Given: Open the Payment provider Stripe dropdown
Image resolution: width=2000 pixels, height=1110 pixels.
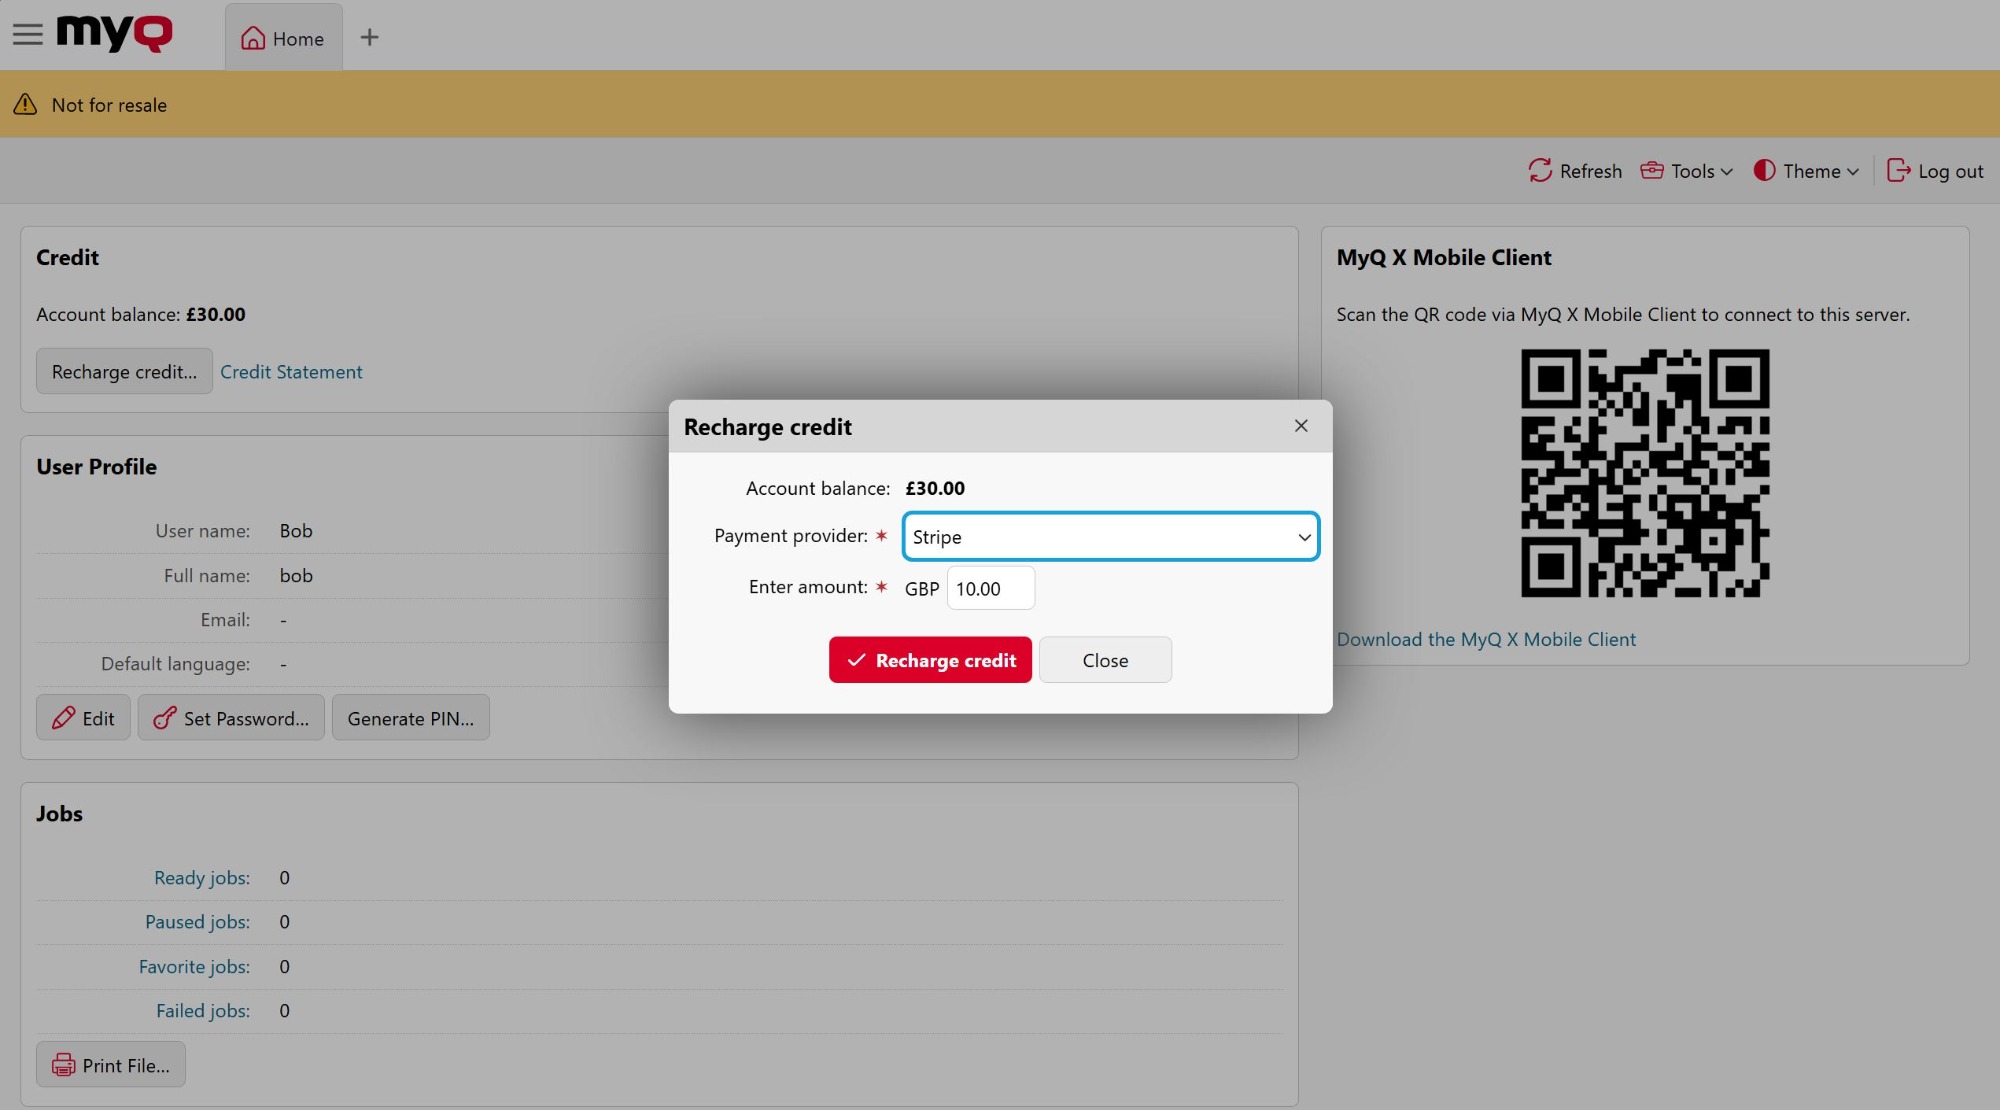Looking at the screenshot, I should [x=1110, y=537].
